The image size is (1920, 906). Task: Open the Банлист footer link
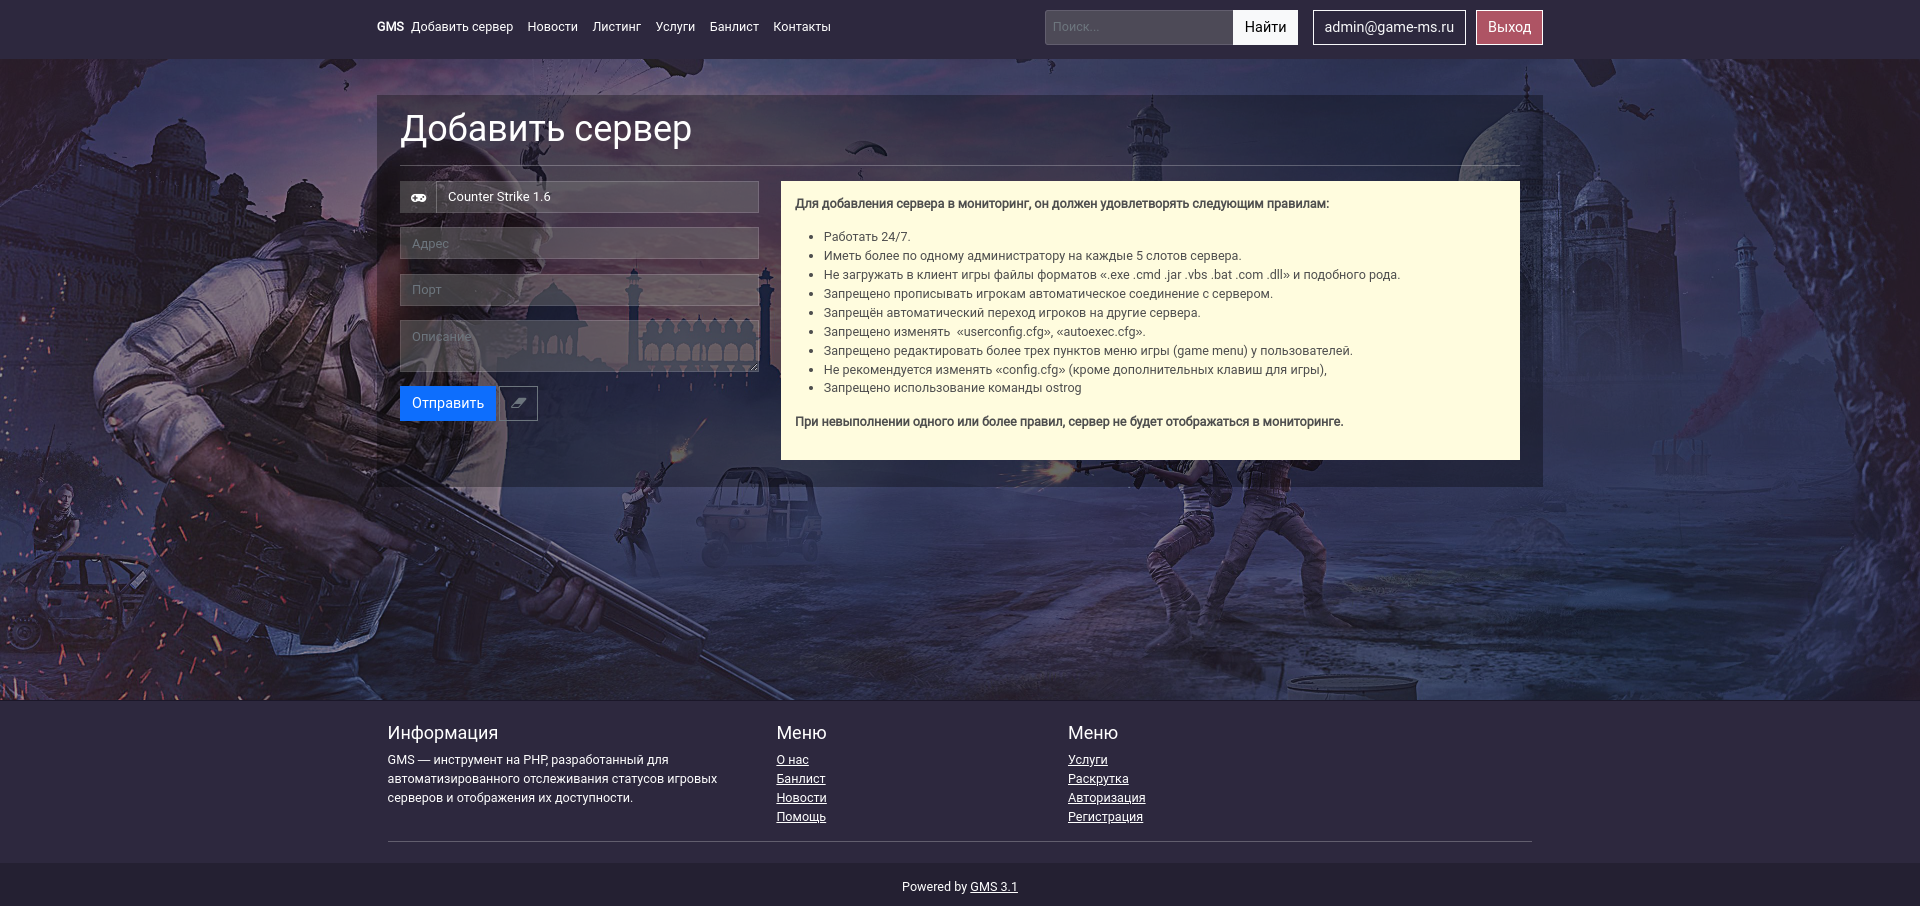[x=801, y=779]
